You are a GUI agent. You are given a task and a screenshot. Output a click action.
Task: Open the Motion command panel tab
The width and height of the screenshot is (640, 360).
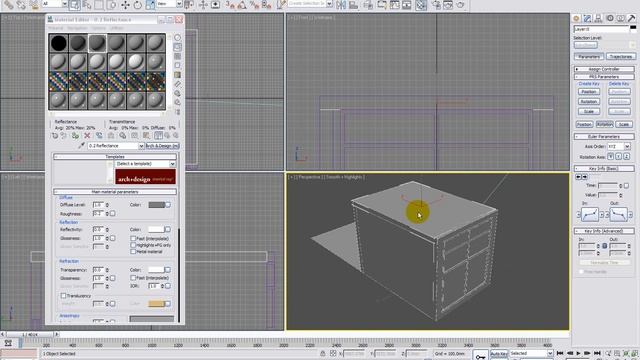(x=610, y=18)
